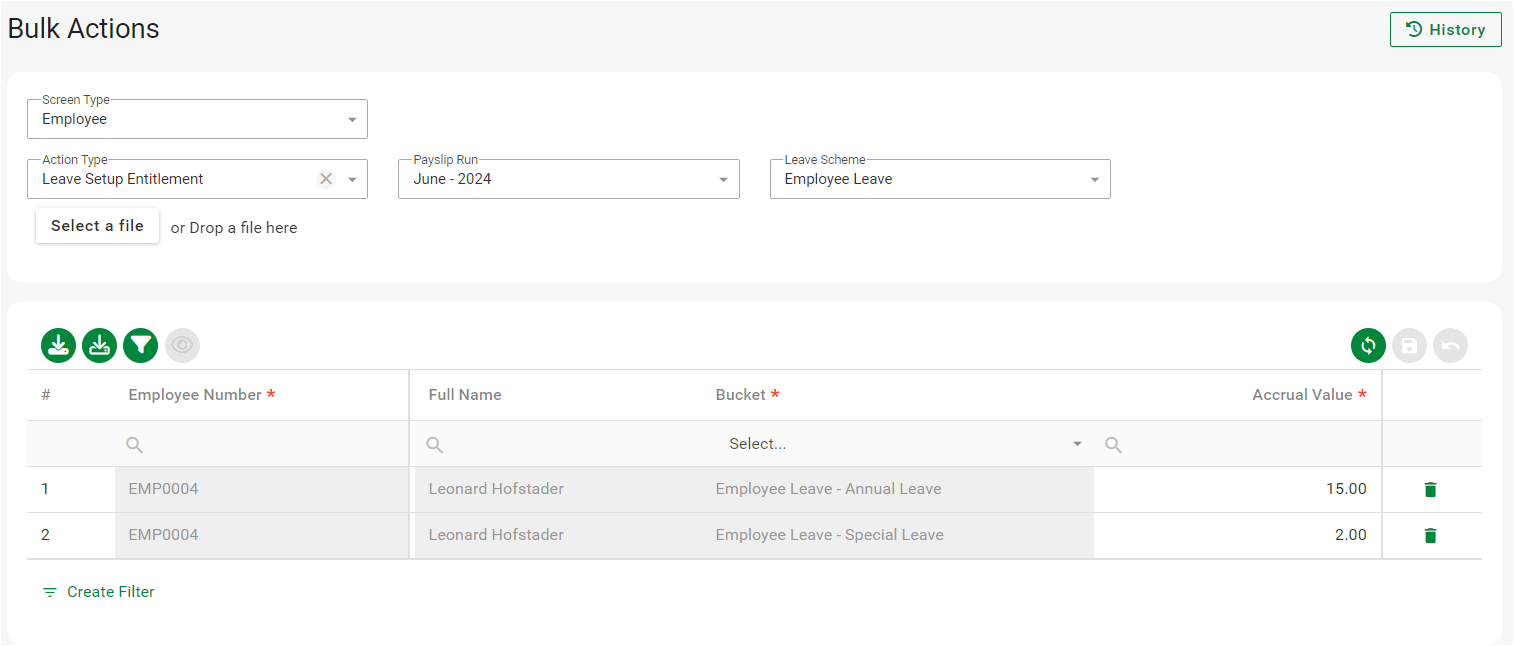Click the solid-tray download icon beside the outlined one
Viewport: 1514px width, 646px height.
(58, 345)
